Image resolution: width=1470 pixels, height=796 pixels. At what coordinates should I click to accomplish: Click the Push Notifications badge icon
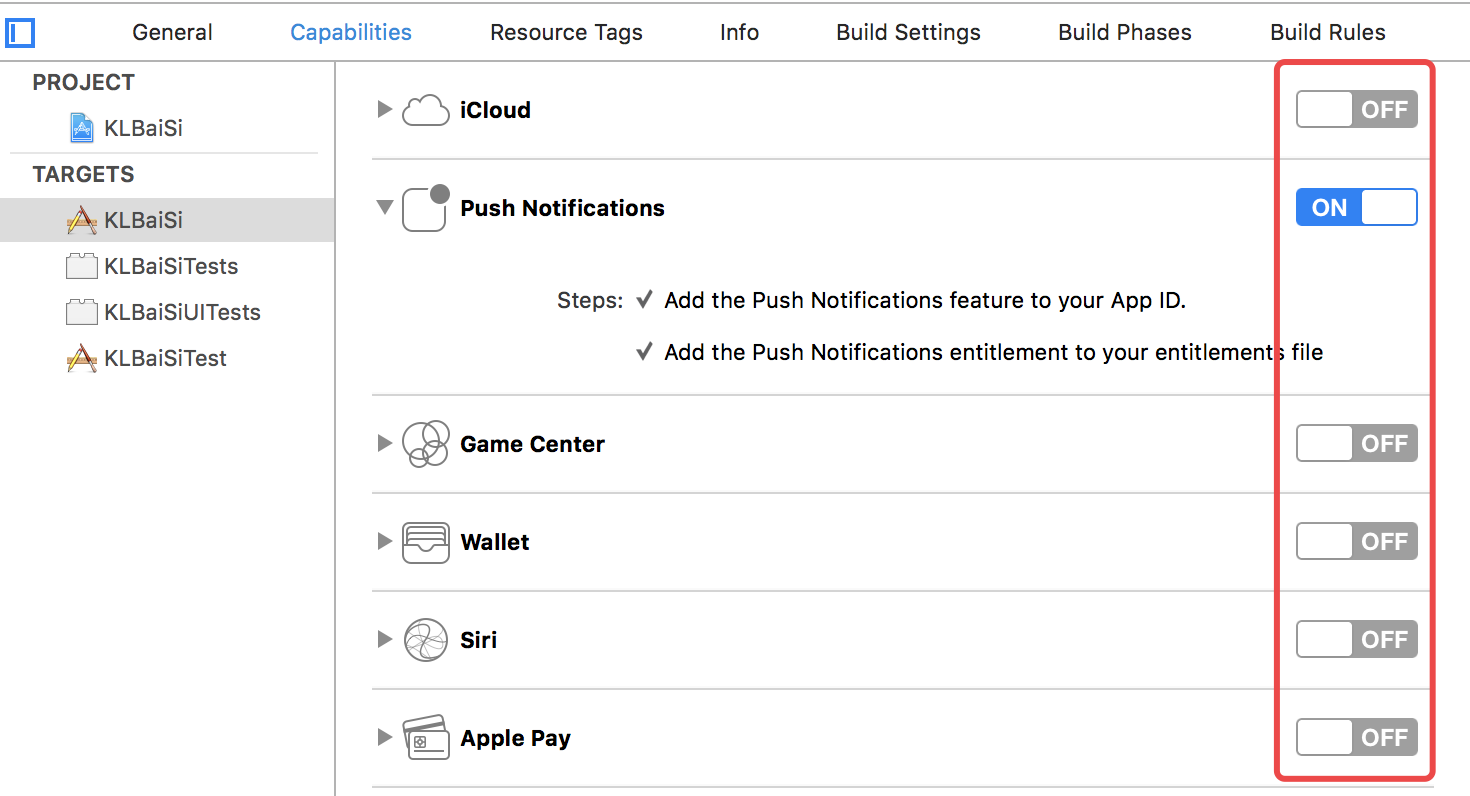pyautogui.click(x=425, y=208)
